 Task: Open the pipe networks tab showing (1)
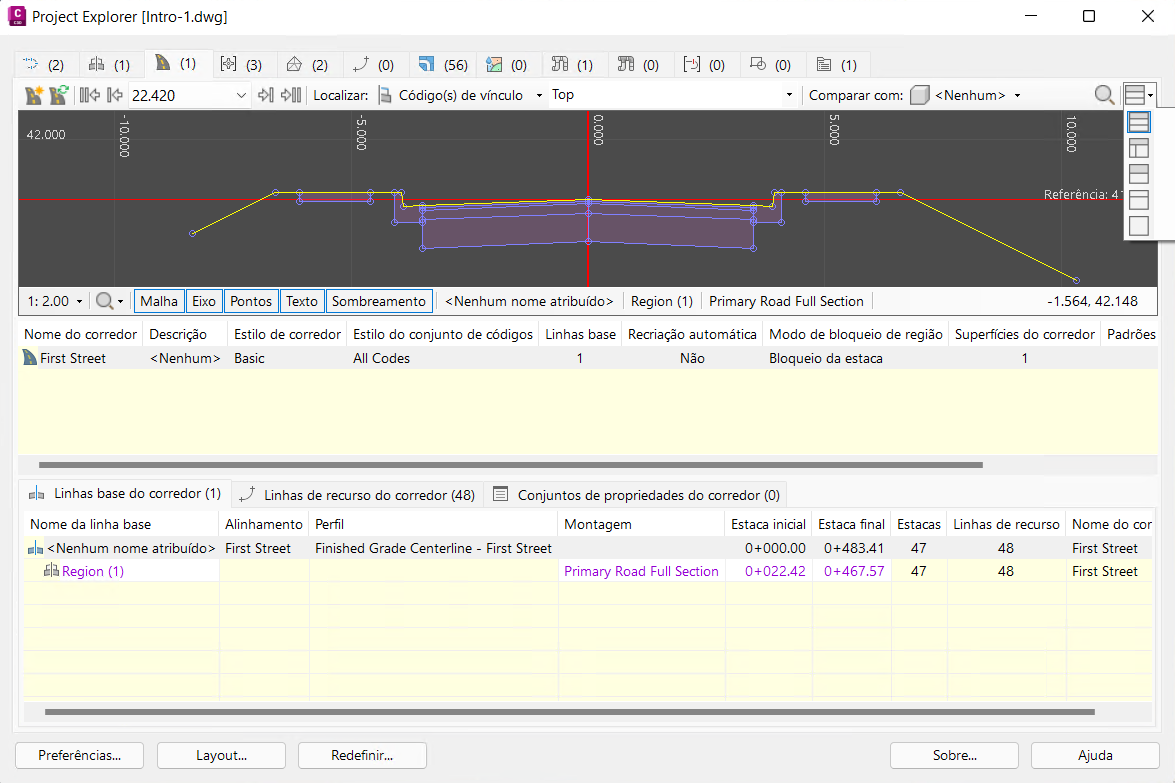click(x=574, y=64)
